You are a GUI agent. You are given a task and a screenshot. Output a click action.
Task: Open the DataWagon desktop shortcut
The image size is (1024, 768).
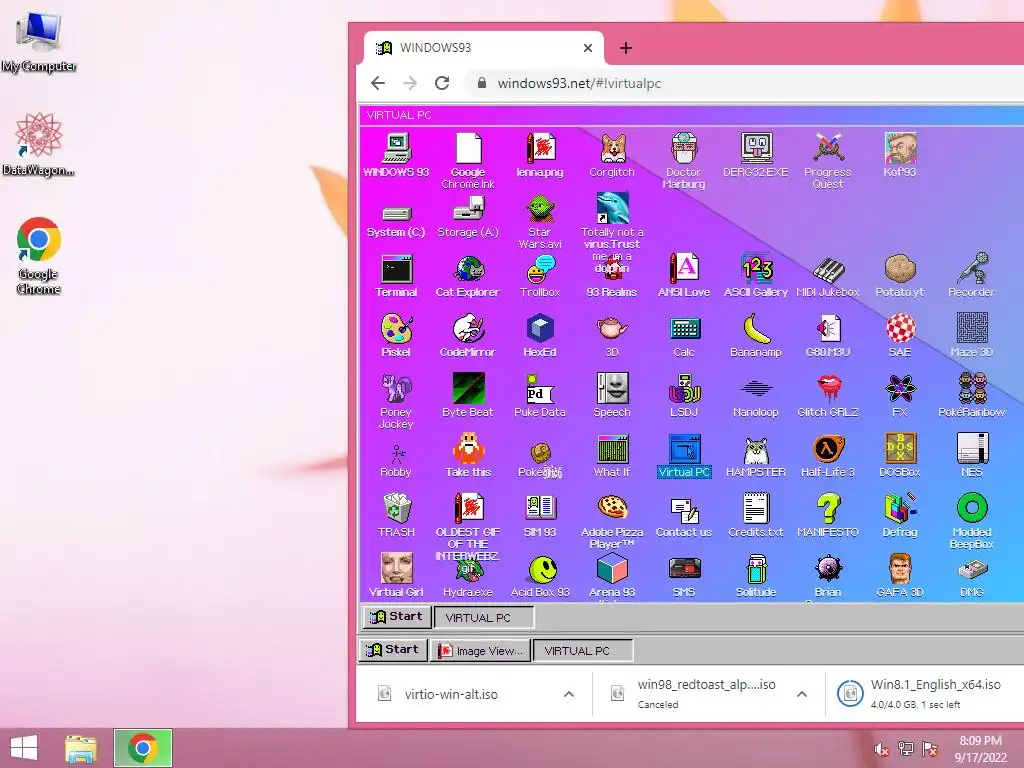39,144
